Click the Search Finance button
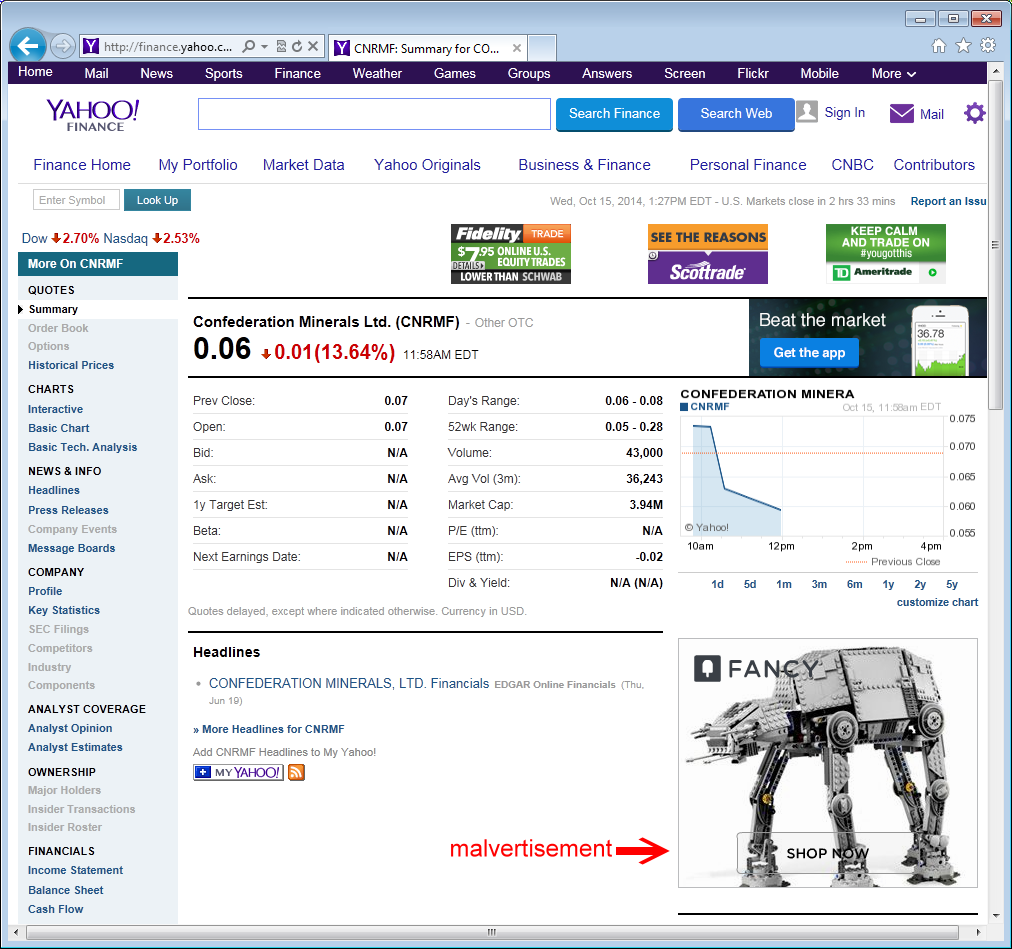 pos(614,114)
